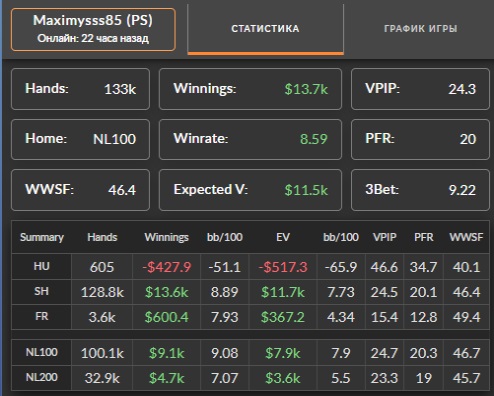
Task: Click the Summary column header
Action: click(x=42, y=237)
